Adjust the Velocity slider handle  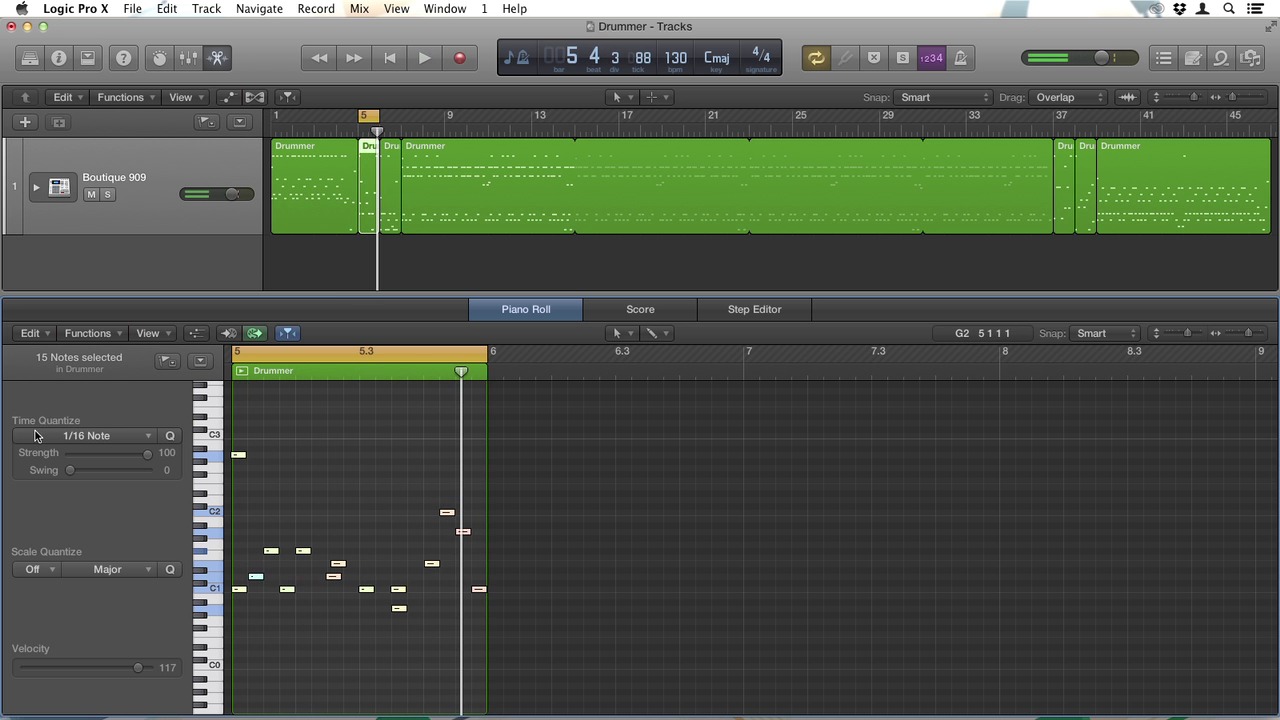coord(138,668)
